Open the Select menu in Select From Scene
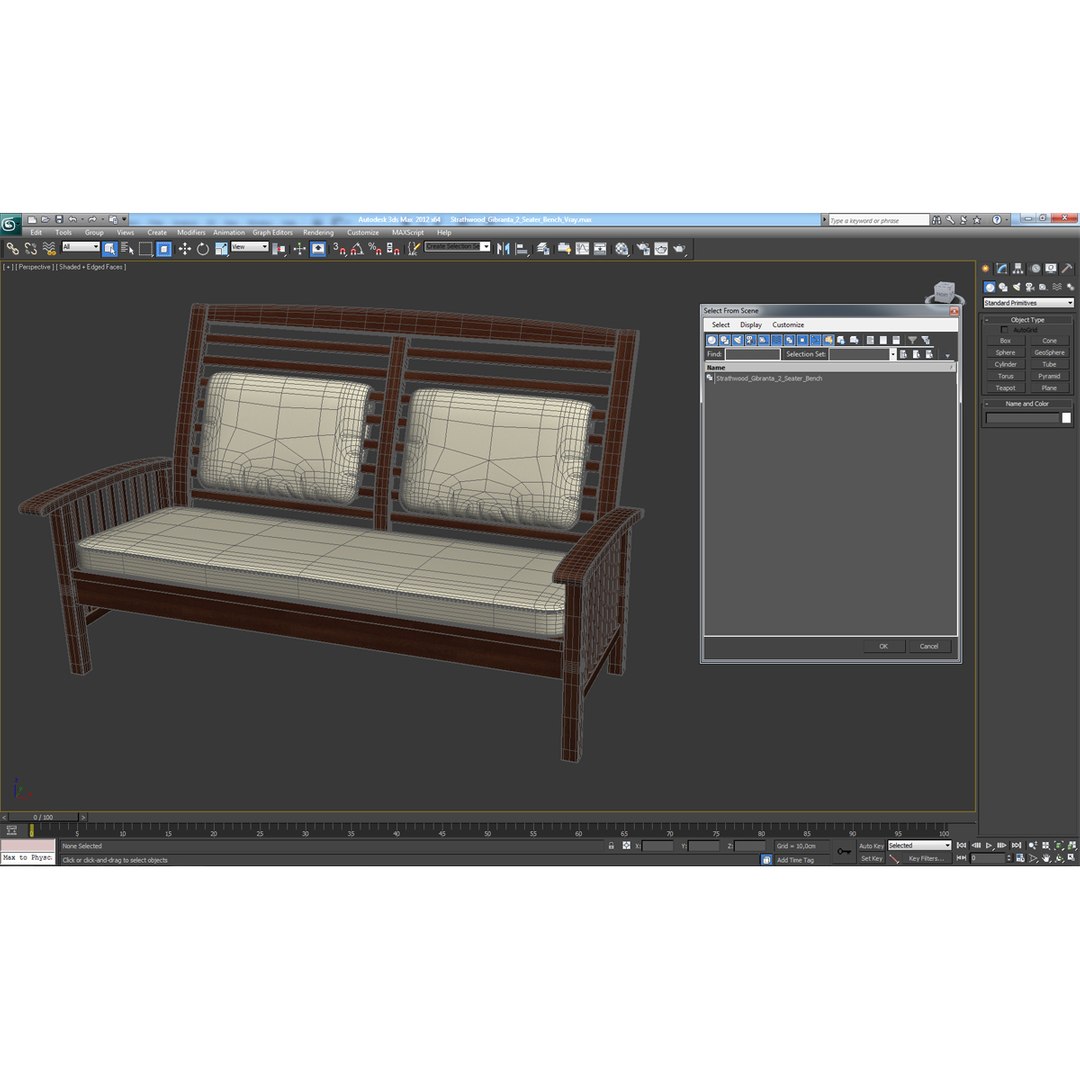 point(720,324)
